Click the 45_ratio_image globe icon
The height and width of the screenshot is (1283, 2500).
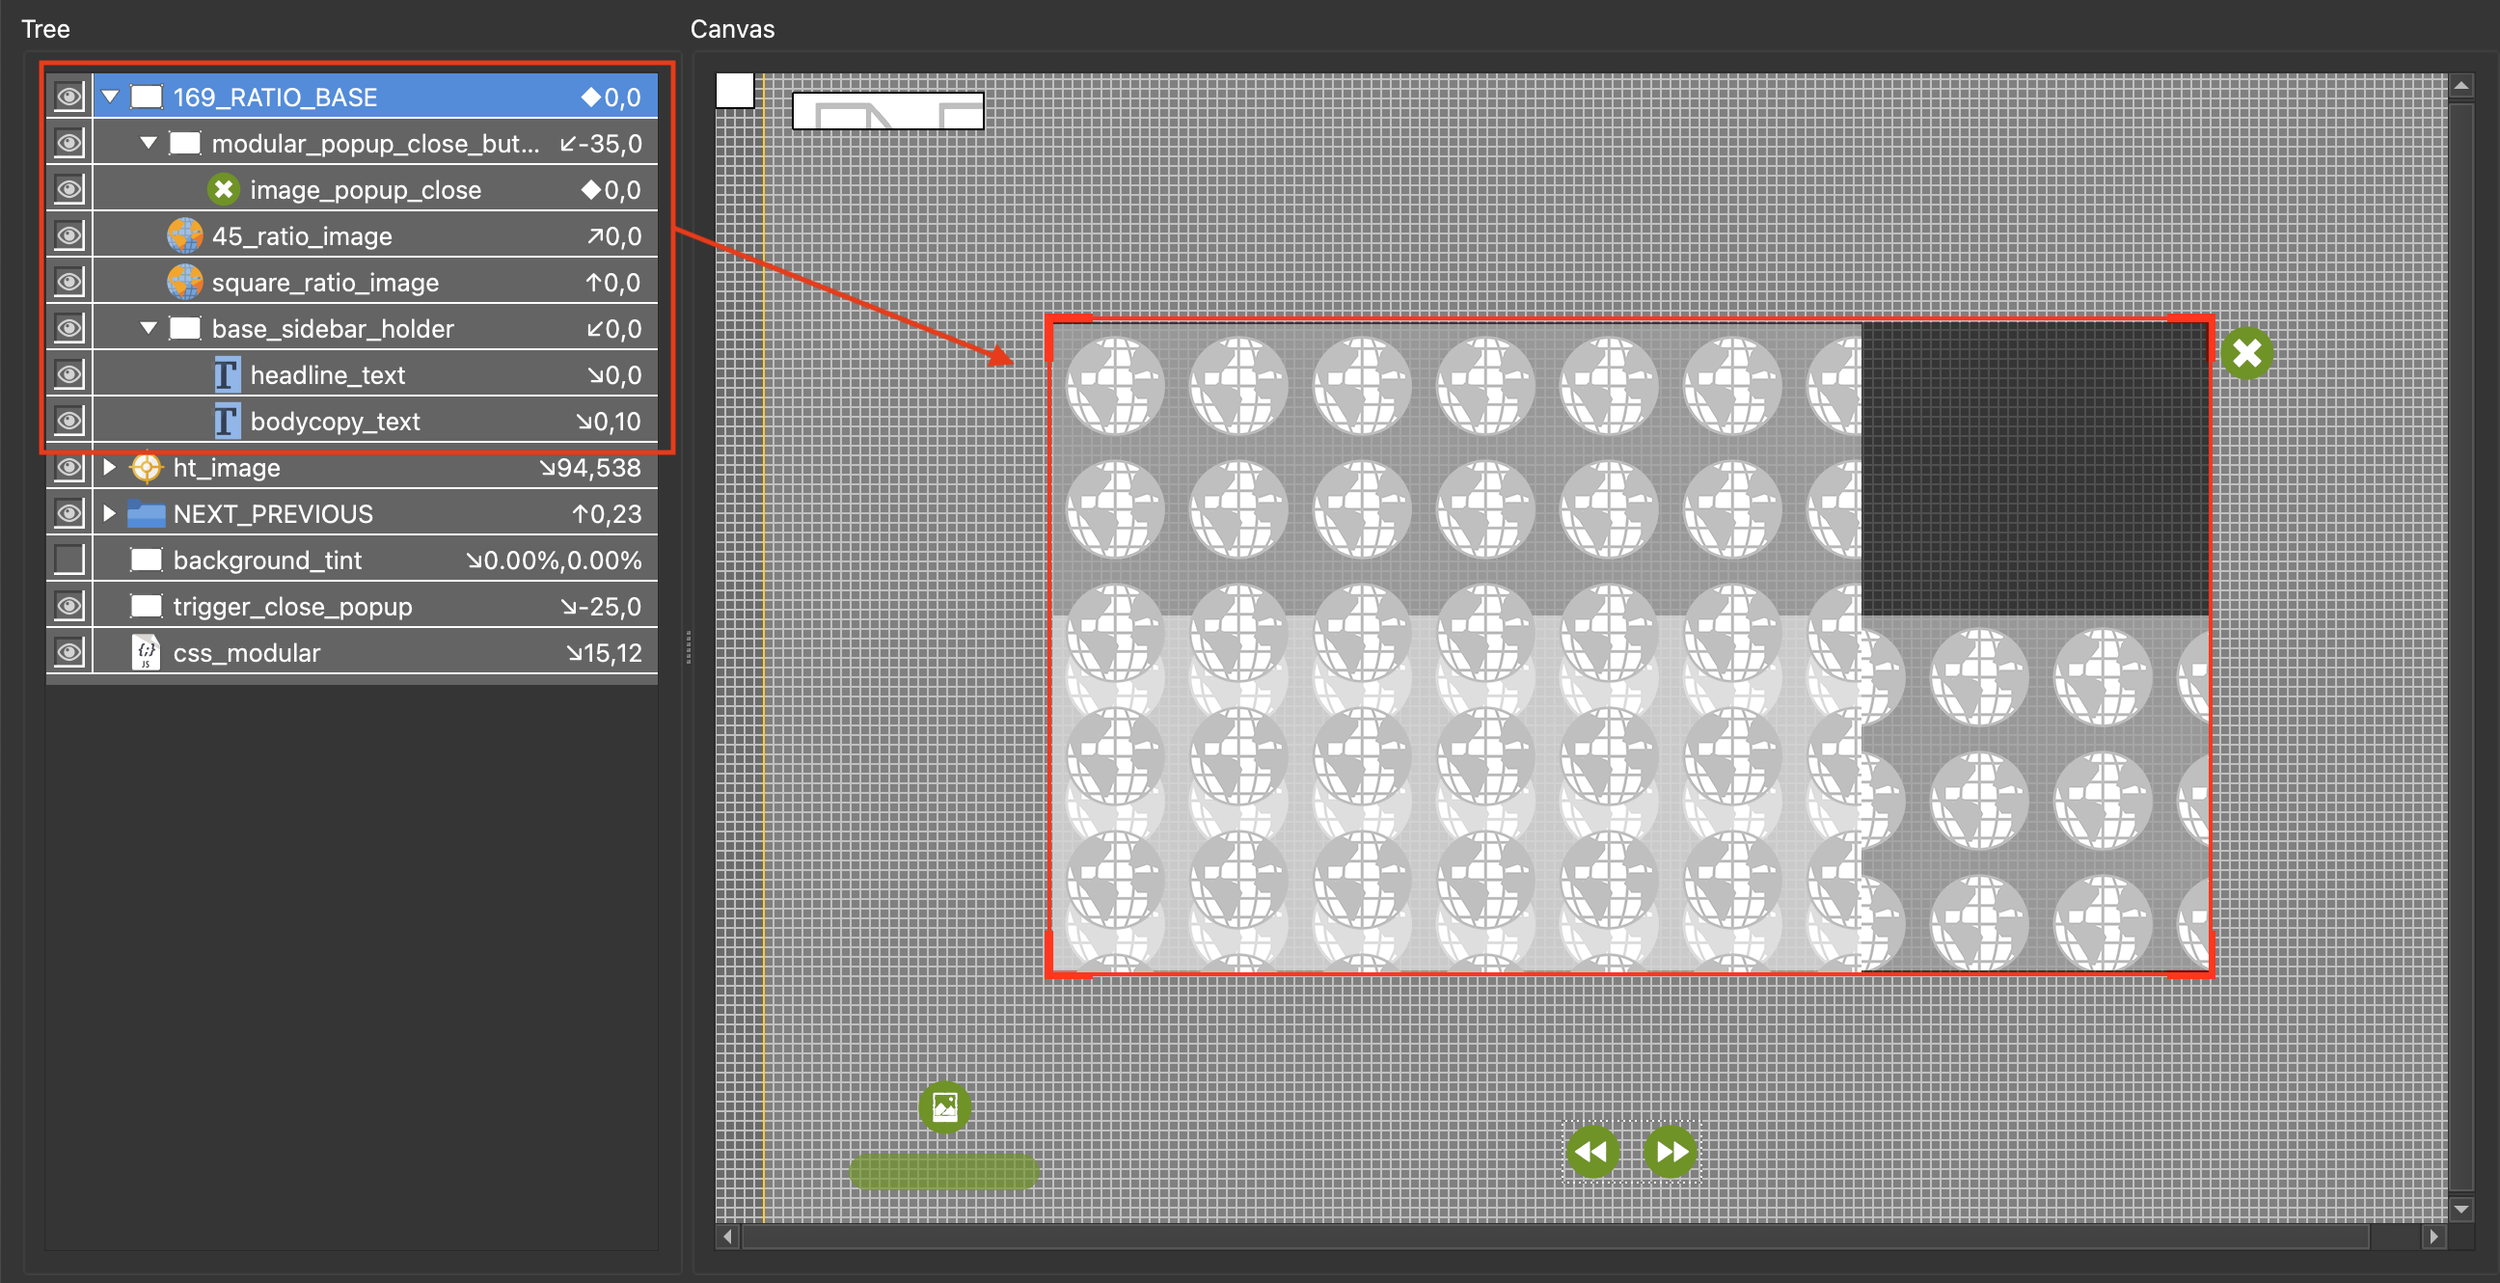[185, 236]
